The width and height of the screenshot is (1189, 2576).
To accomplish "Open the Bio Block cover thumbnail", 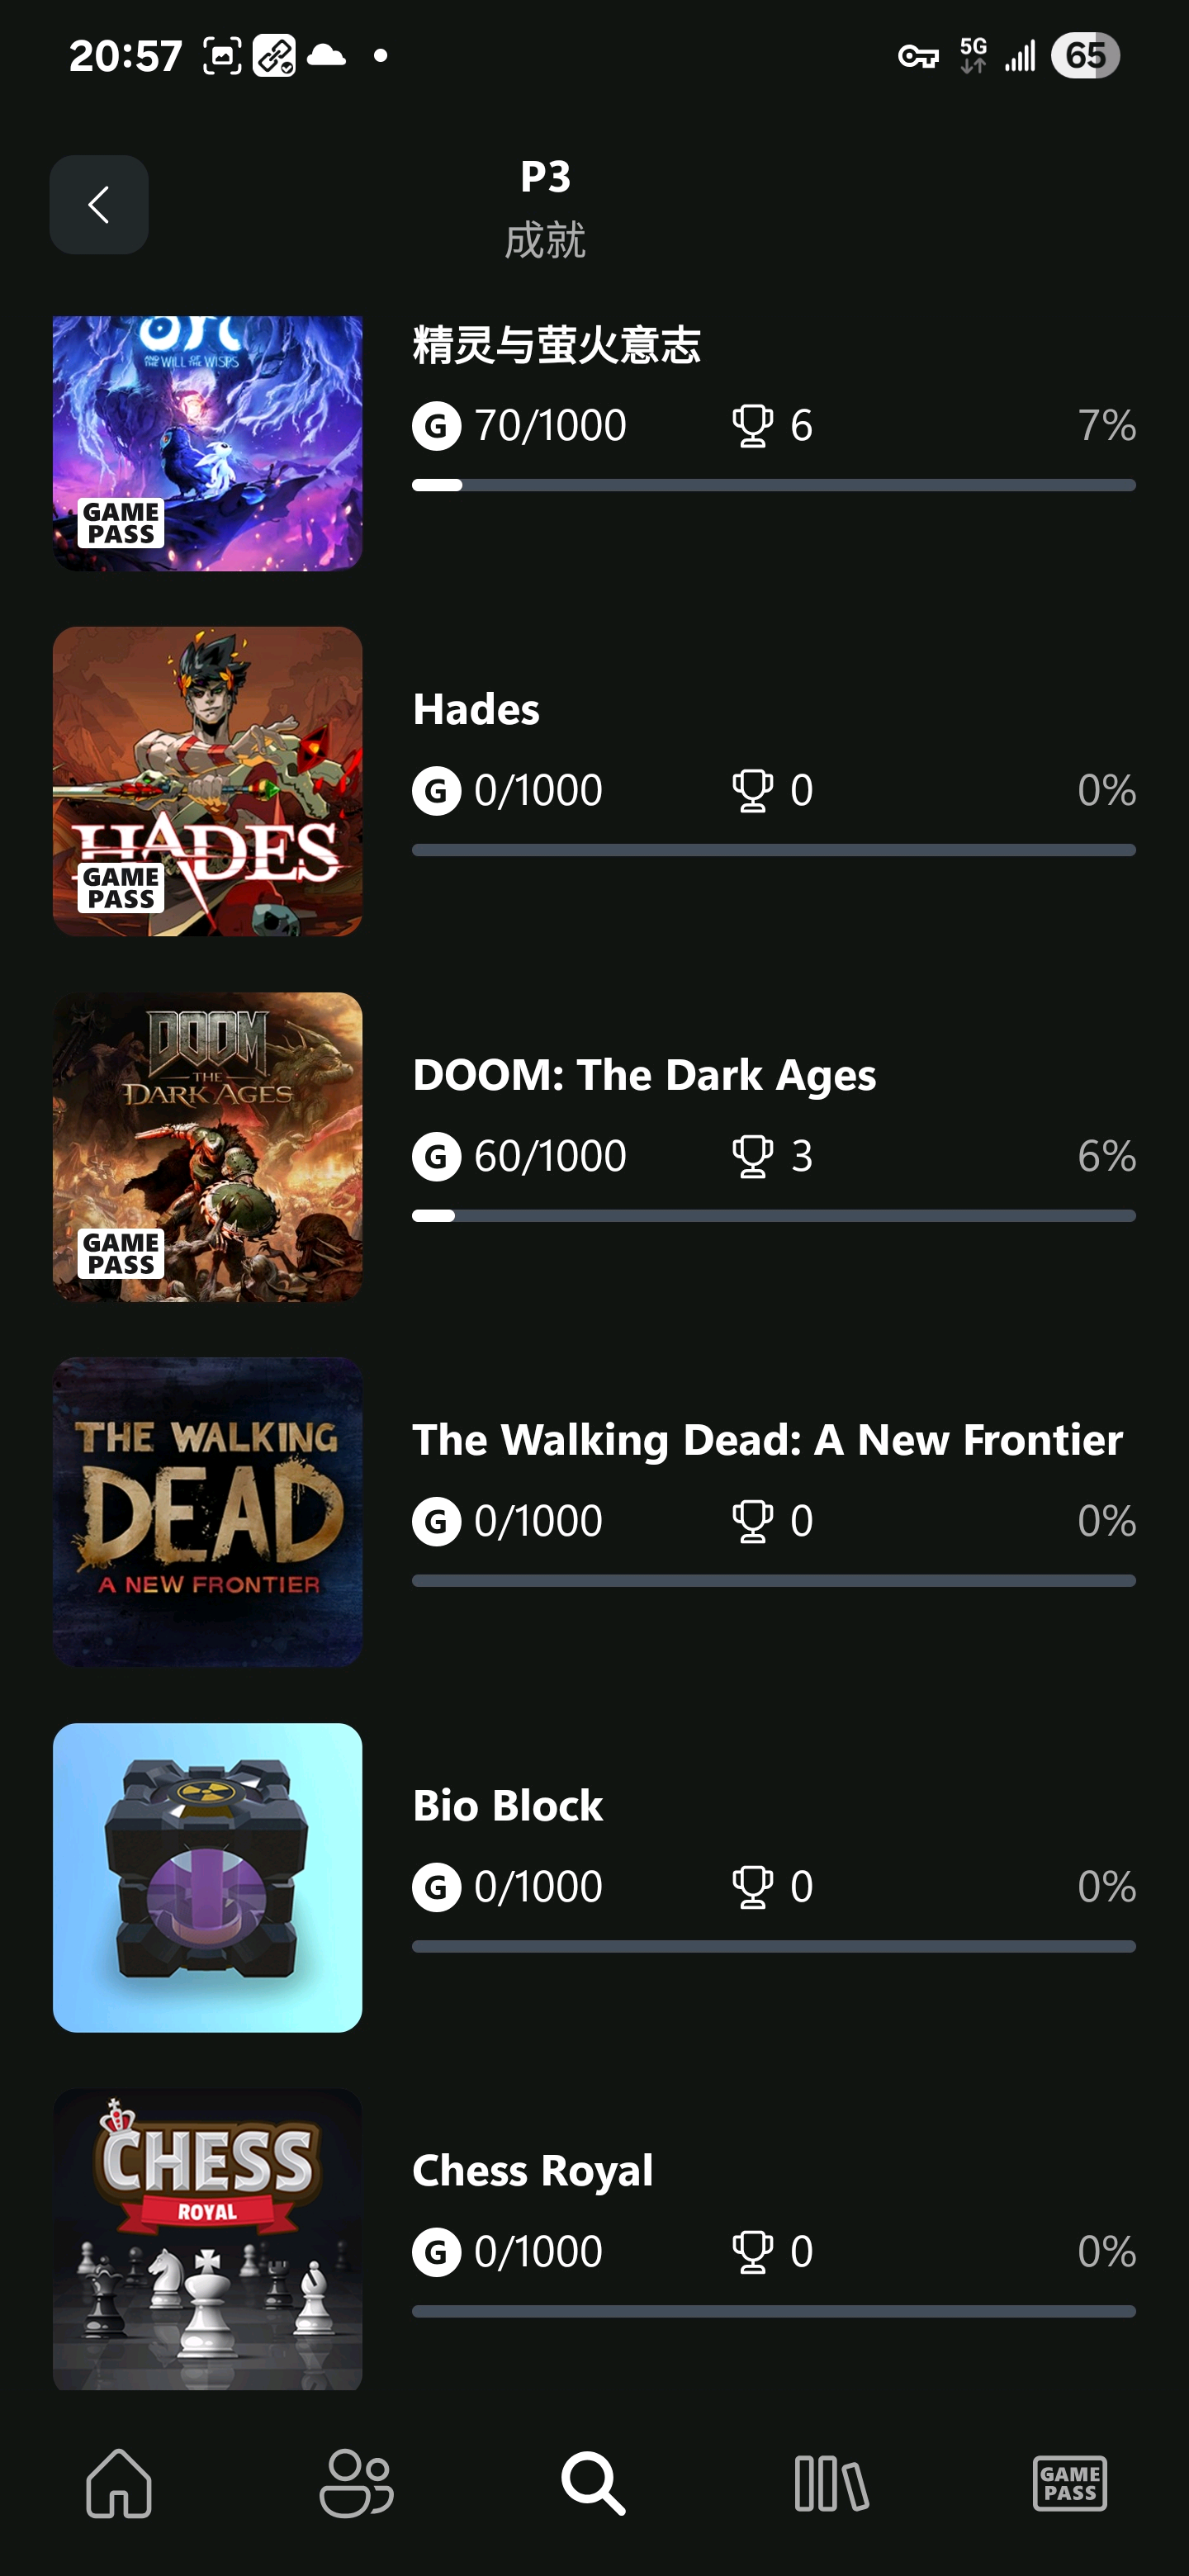I will [208, 1877].
